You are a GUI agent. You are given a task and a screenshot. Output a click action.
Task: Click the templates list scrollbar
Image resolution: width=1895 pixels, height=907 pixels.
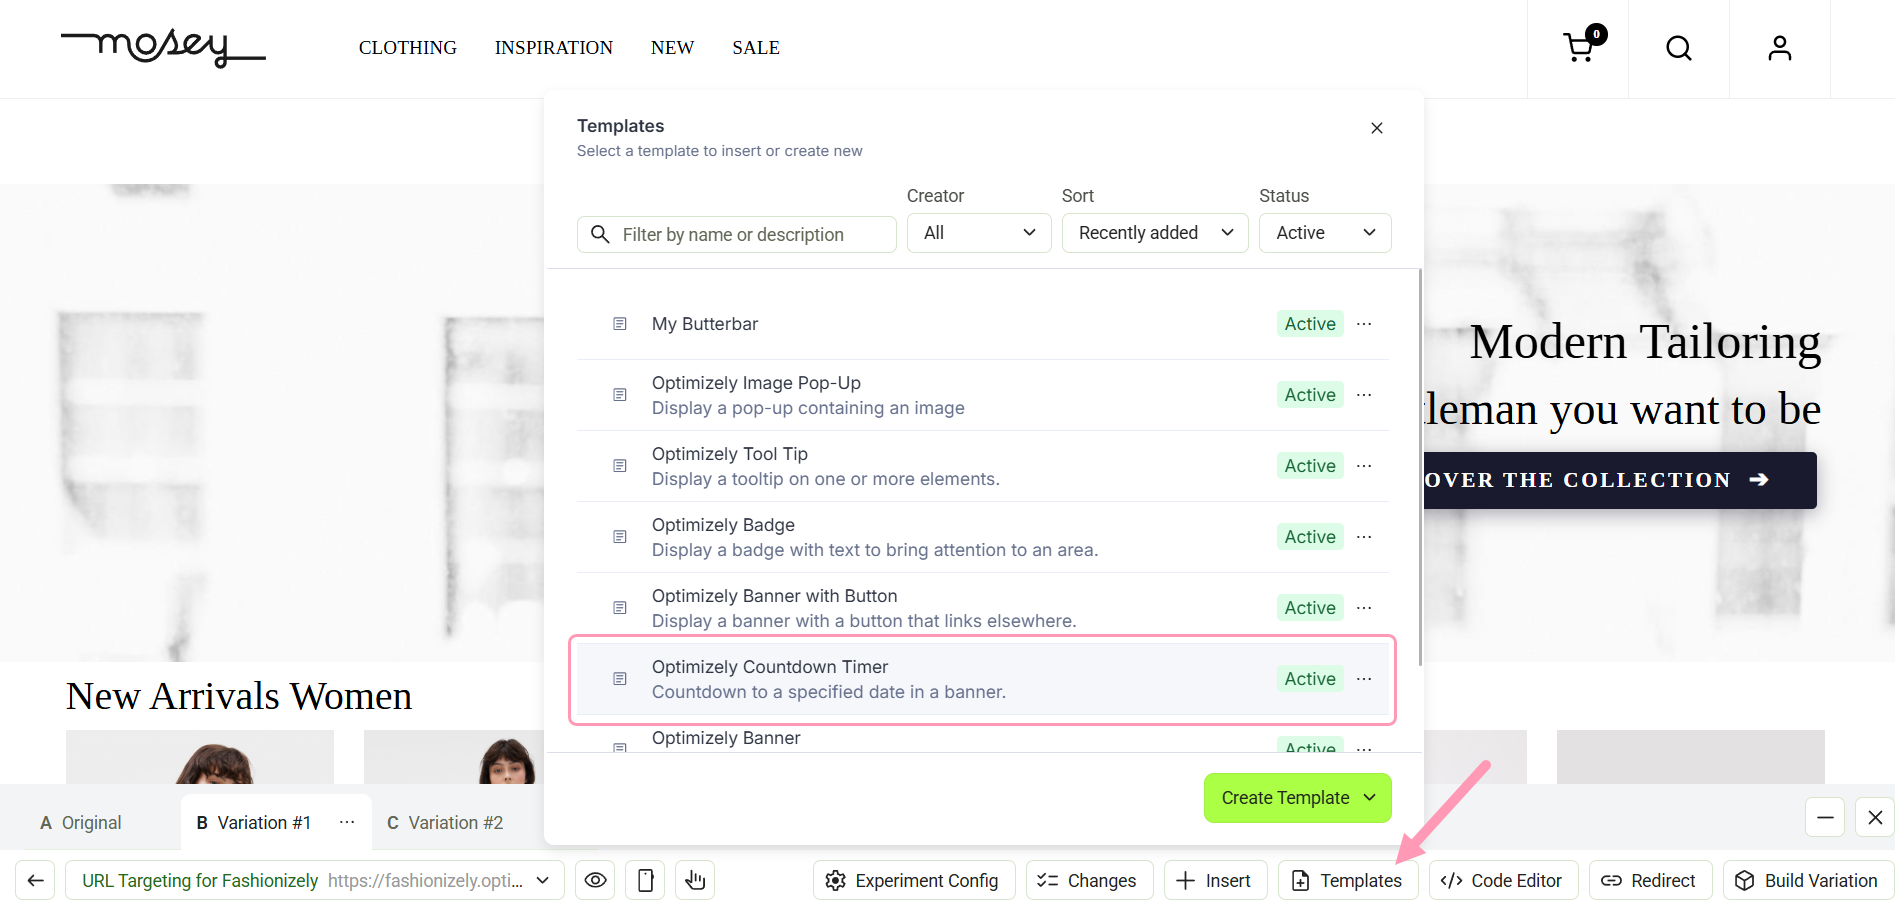(x=1420, y=467)
